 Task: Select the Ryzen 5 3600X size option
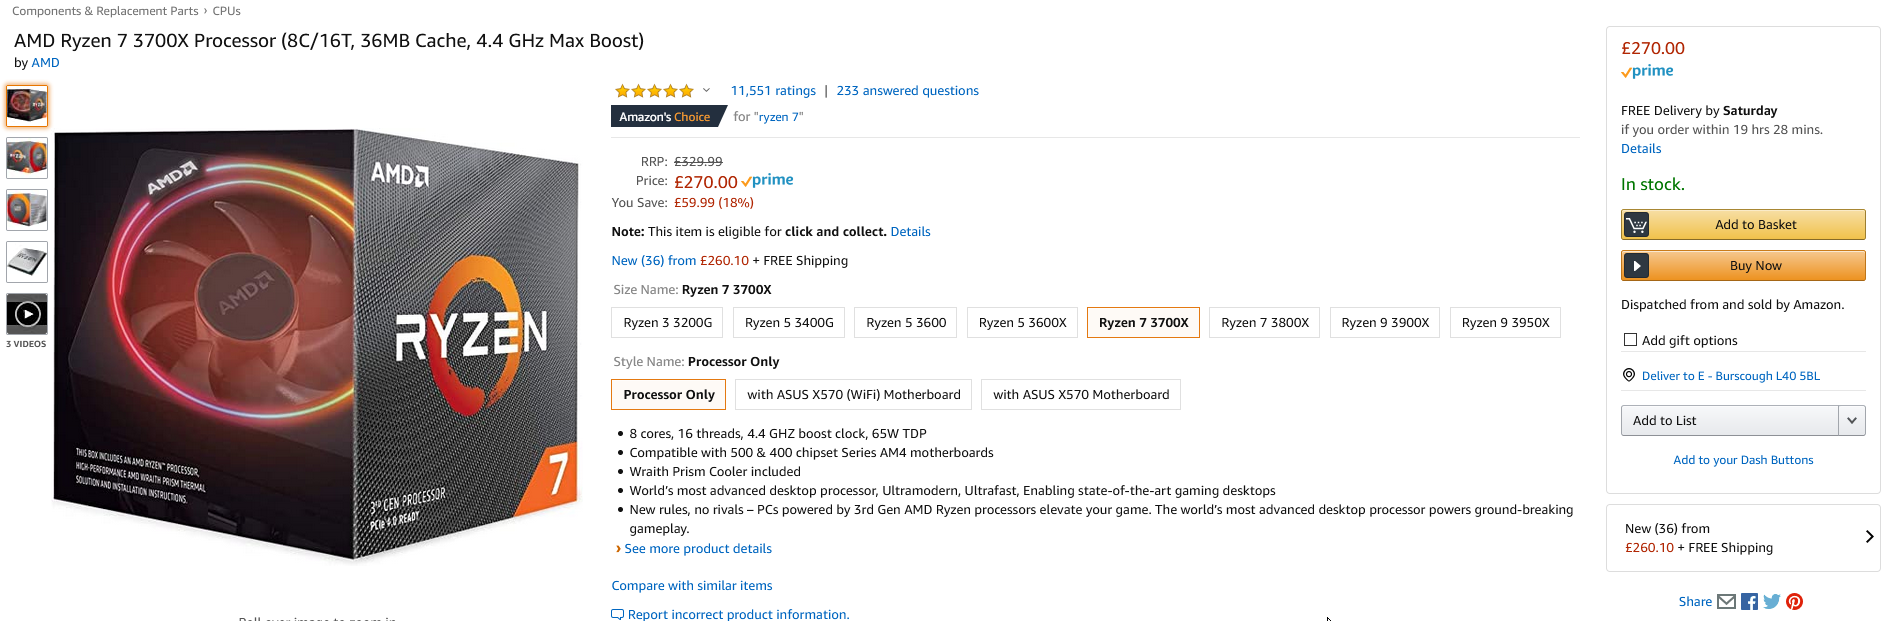tap(1022, 322)
